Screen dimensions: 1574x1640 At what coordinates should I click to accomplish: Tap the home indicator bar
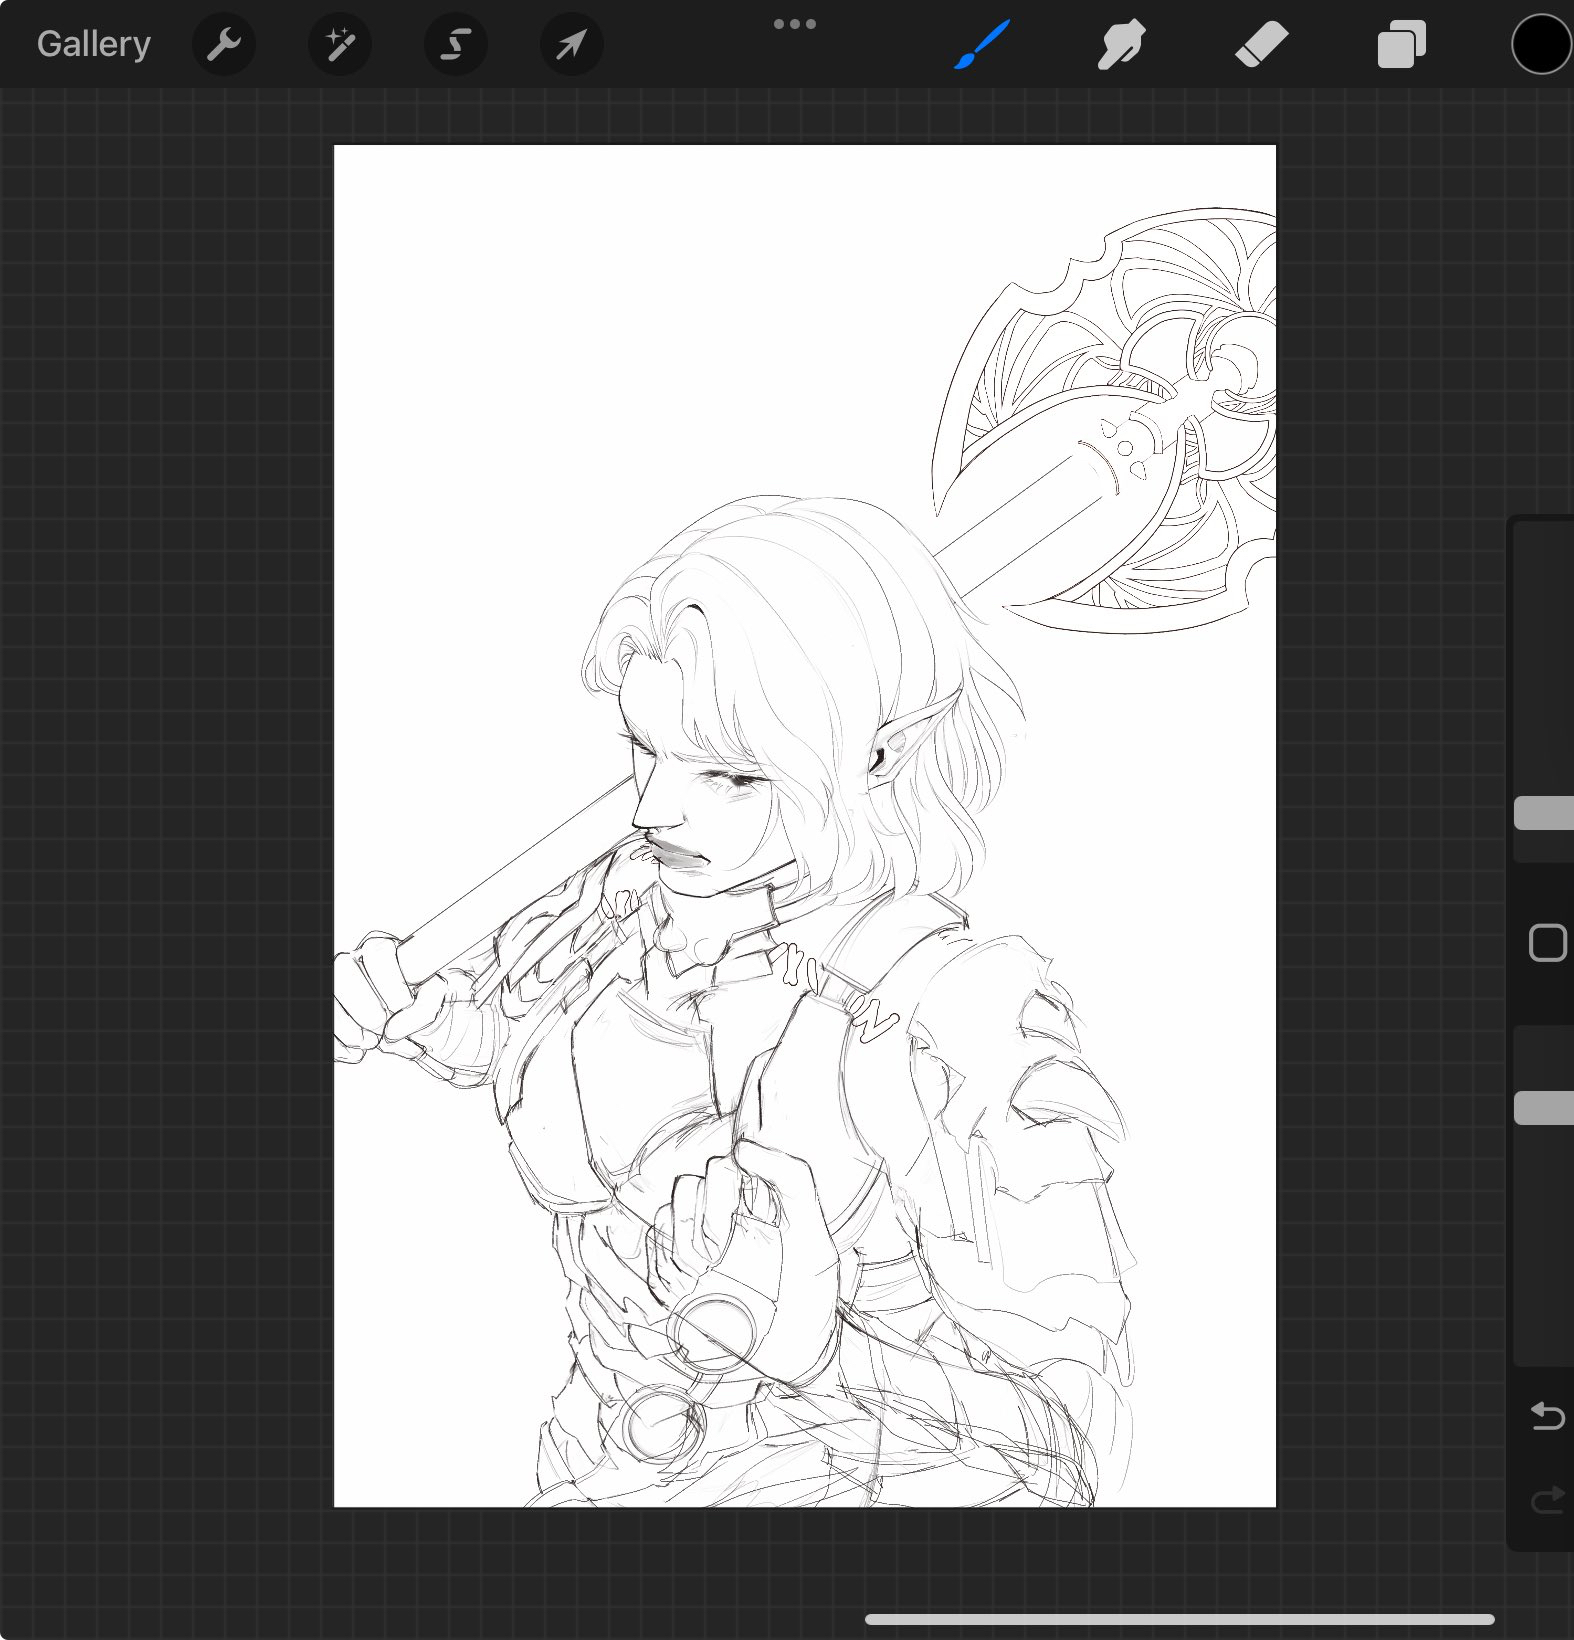[x=1179, y=1619]
